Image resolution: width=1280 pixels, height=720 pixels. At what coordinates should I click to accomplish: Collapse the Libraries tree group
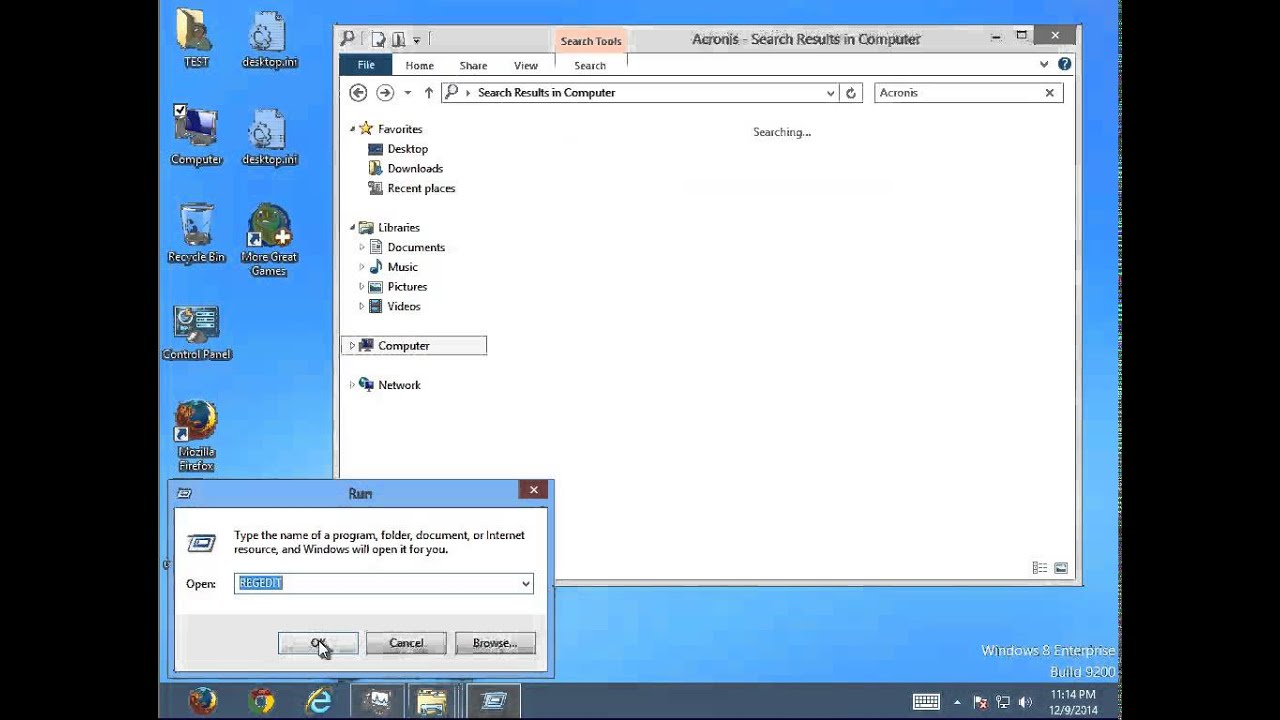pos(352,227)
